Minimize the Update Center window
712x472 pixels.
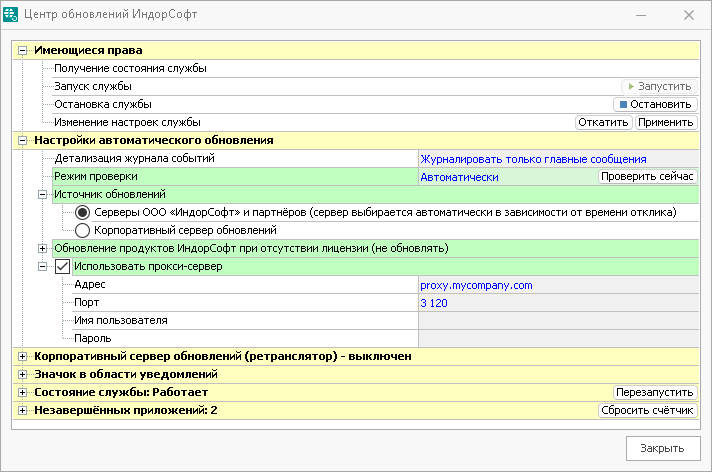click(641, 15)
